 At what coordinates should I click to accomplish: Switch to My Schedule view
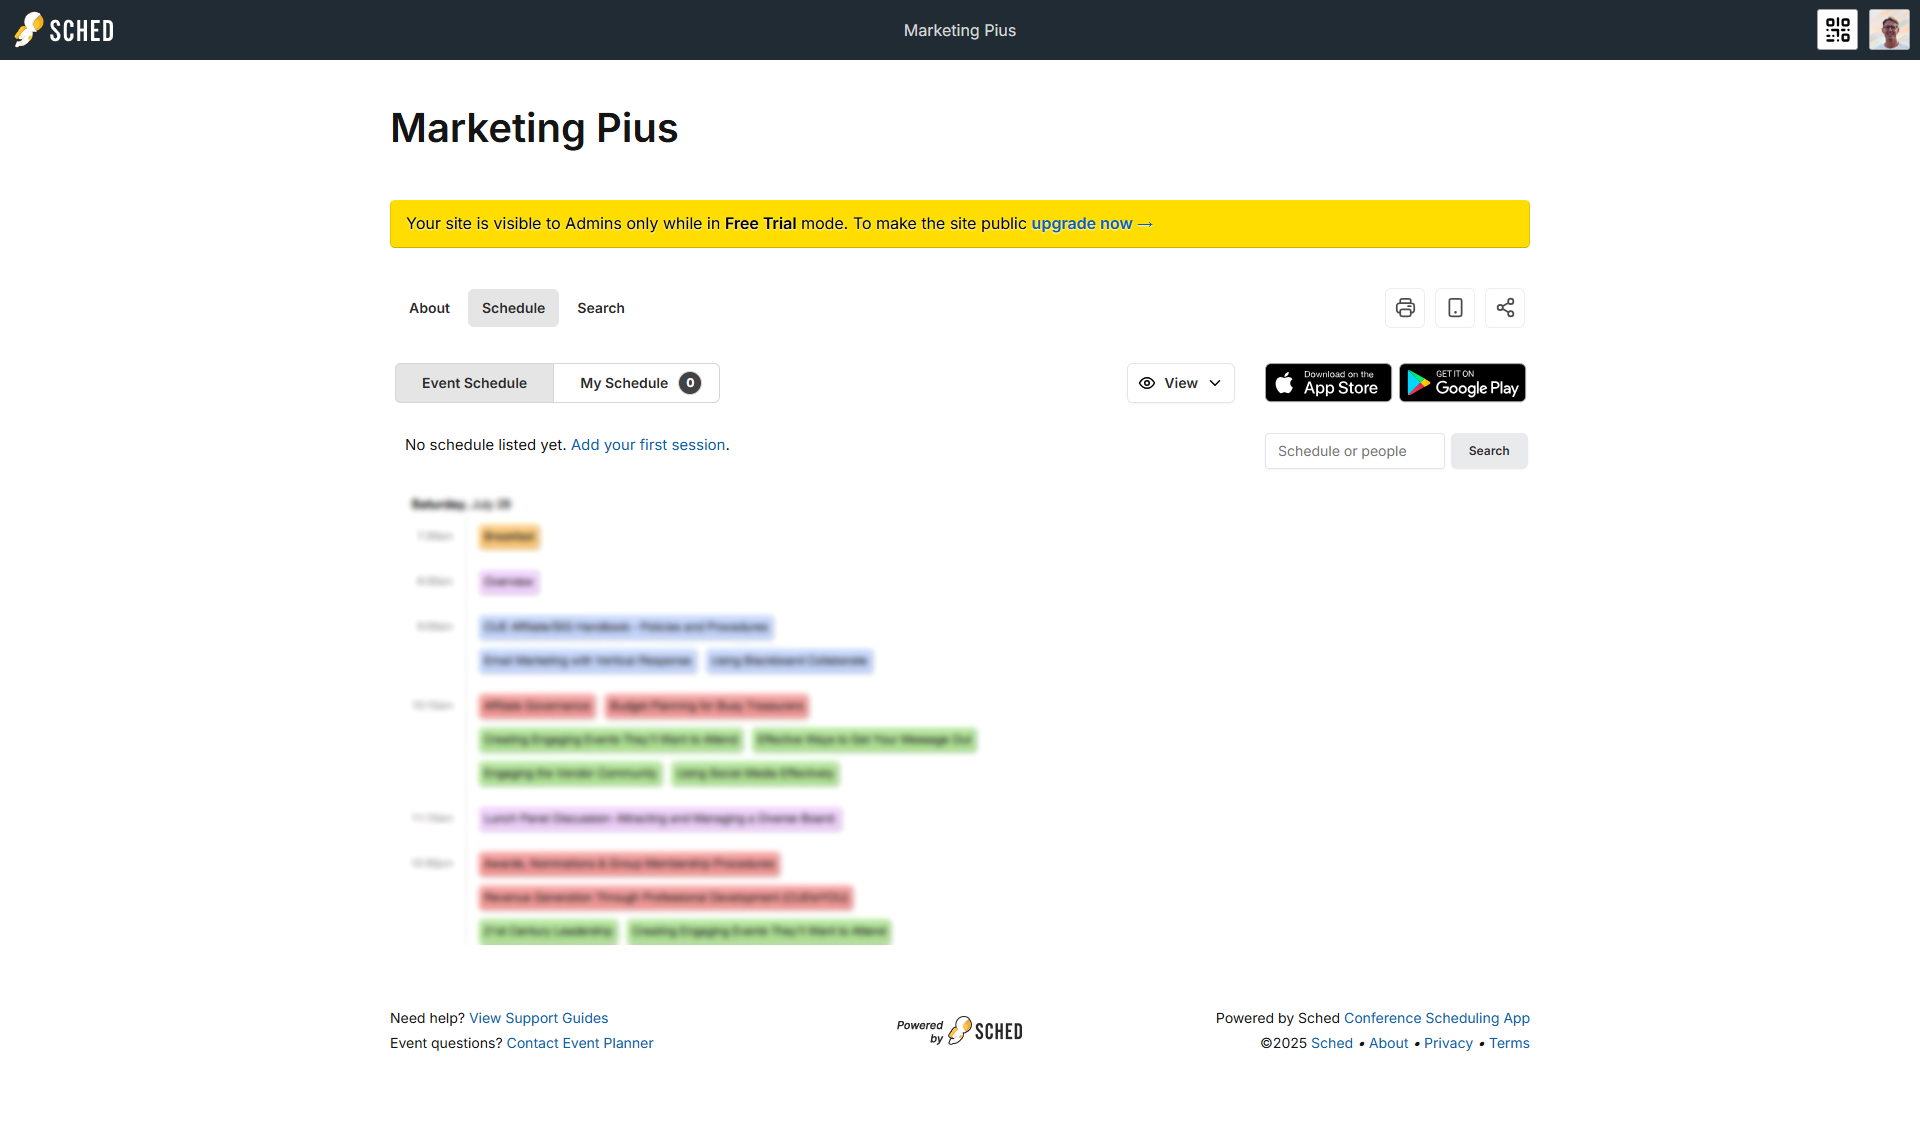(637, 383)
